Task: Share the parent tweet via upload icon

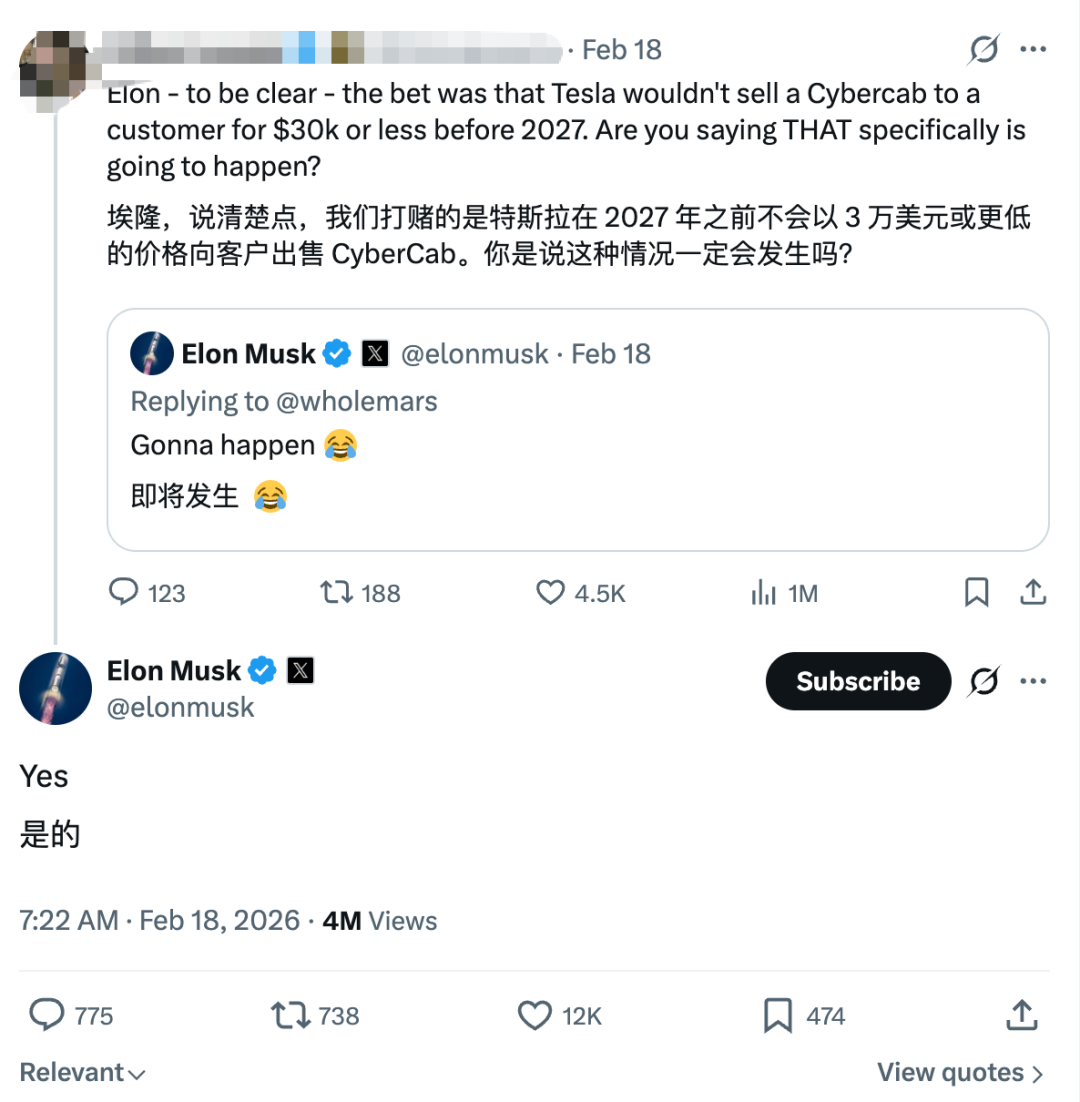Action: click(1032, 593)
